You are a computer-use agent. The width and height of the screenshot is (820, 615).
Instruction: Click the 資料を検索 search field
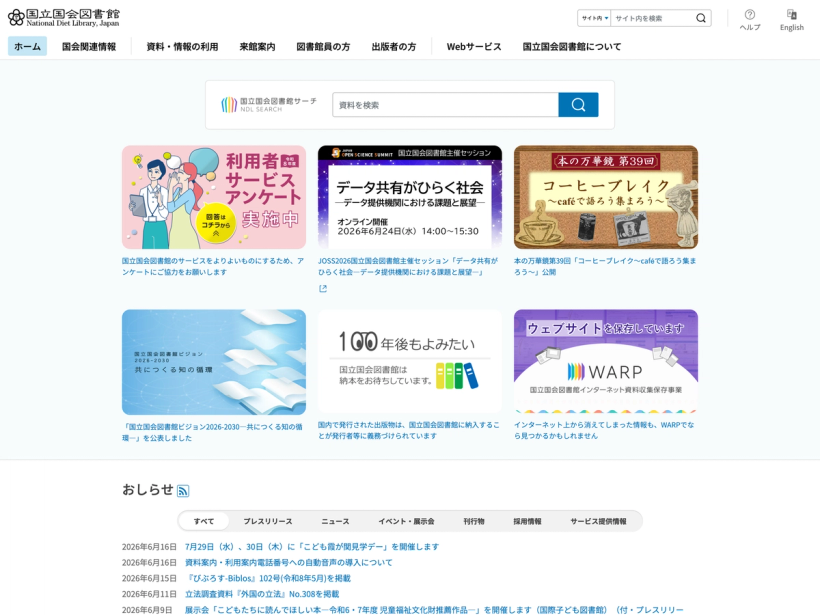pos(446,105)
